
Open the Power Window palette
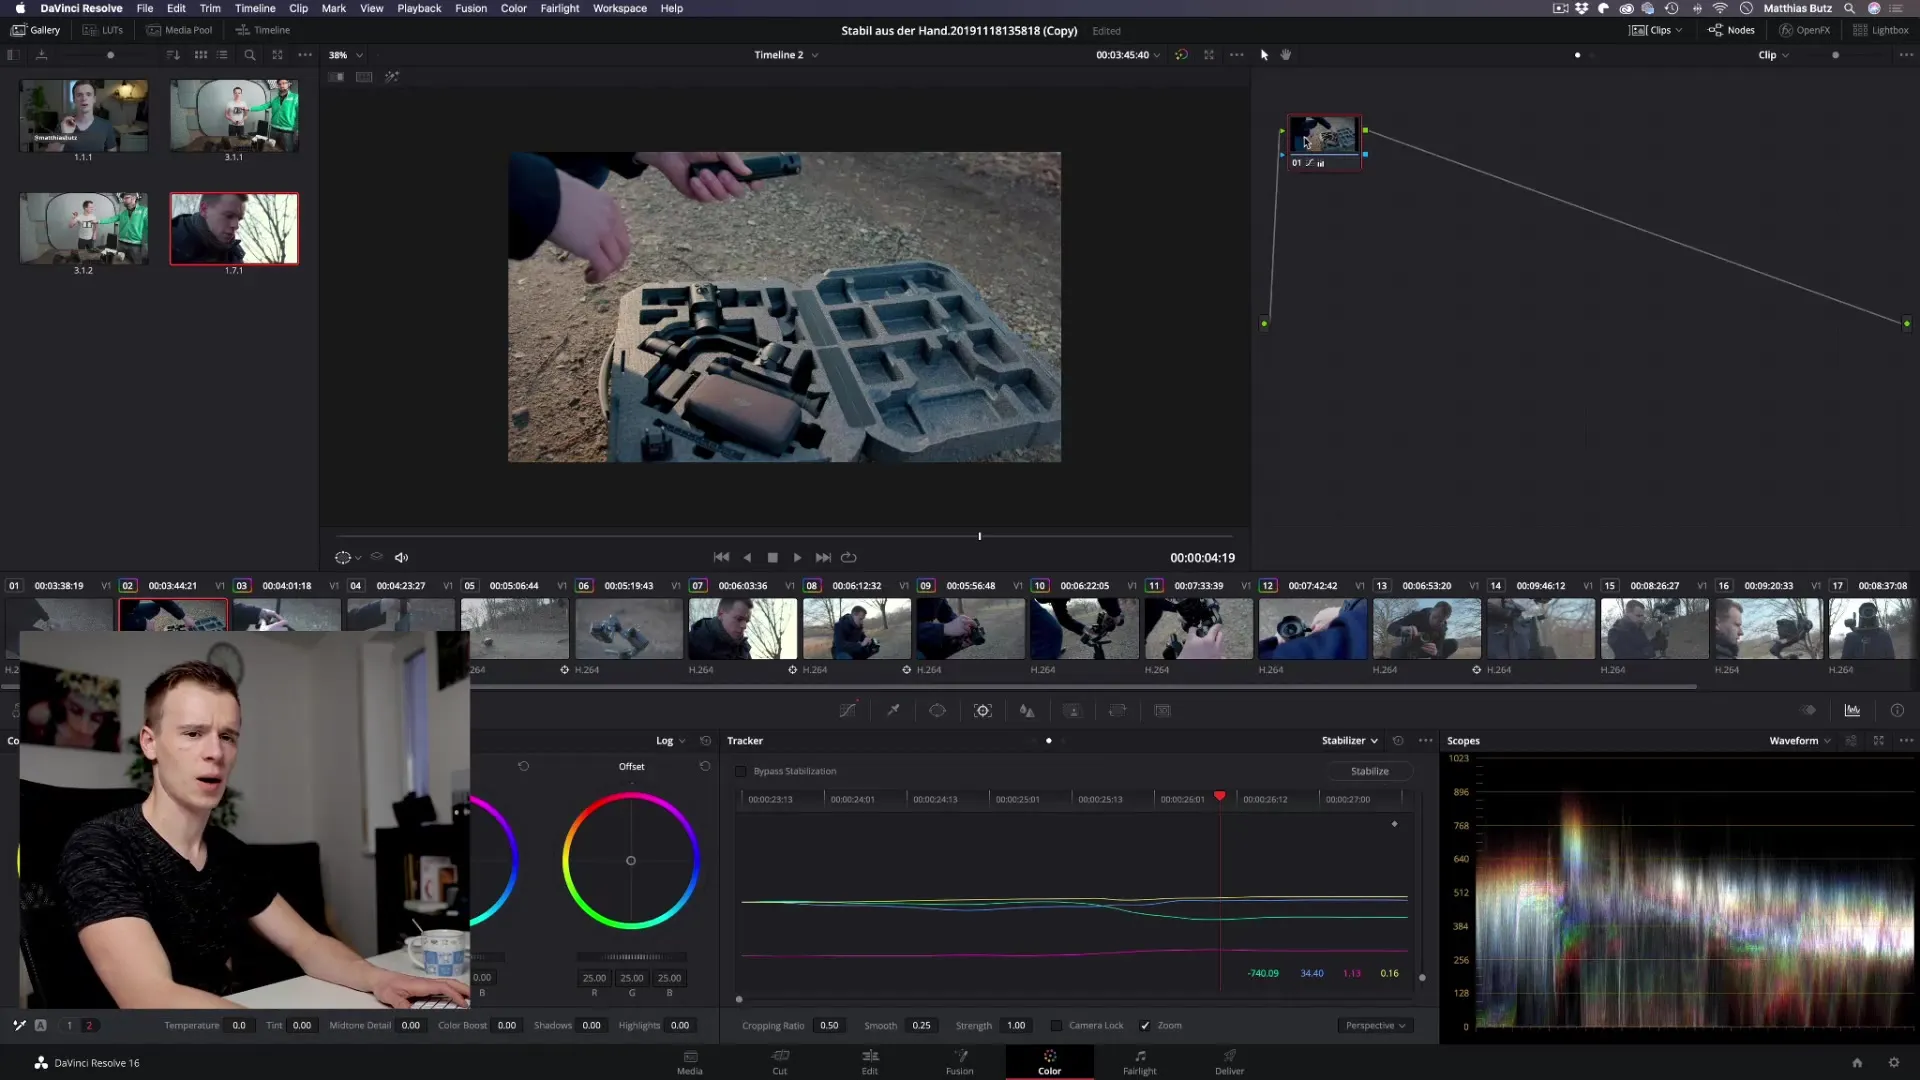pos(937,710)
